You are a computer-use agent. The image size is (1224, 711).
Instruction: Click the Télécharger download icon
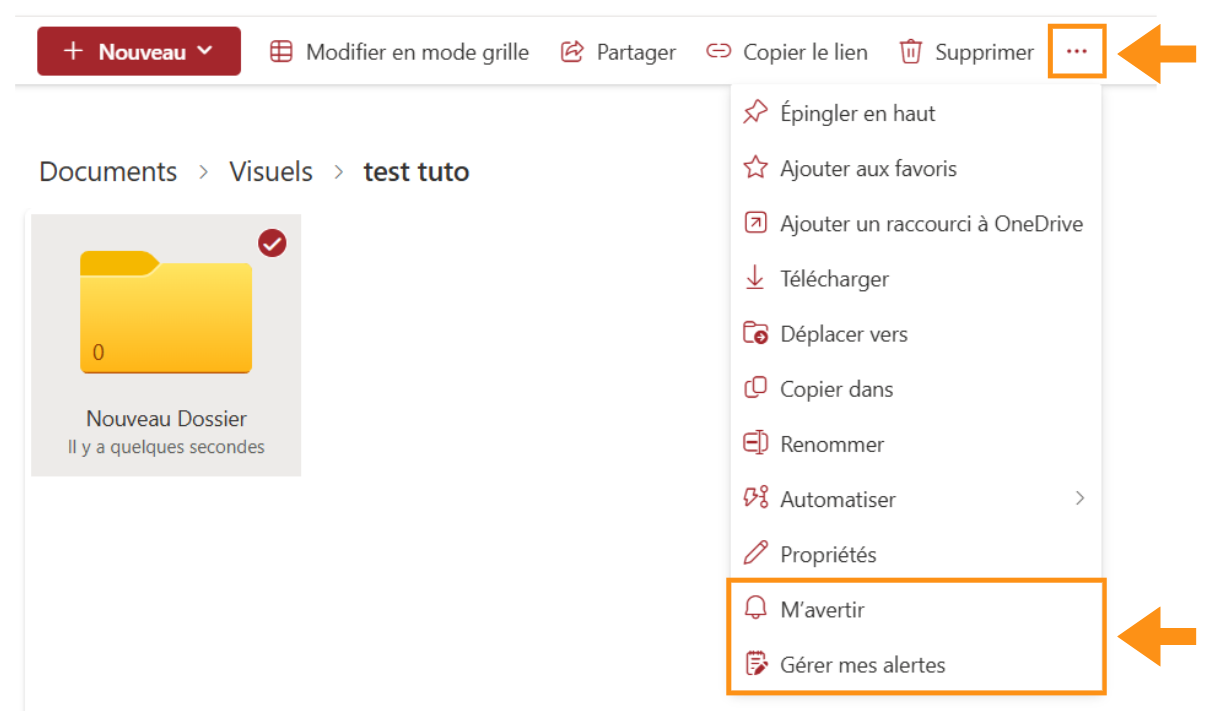tap(756, 278)
